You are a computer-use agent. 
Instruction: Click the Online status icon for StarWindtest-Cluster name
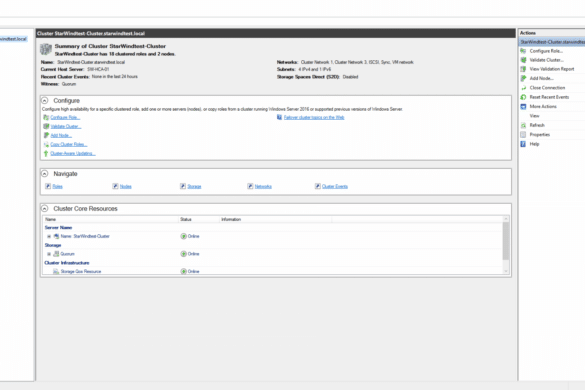(184, 236)
